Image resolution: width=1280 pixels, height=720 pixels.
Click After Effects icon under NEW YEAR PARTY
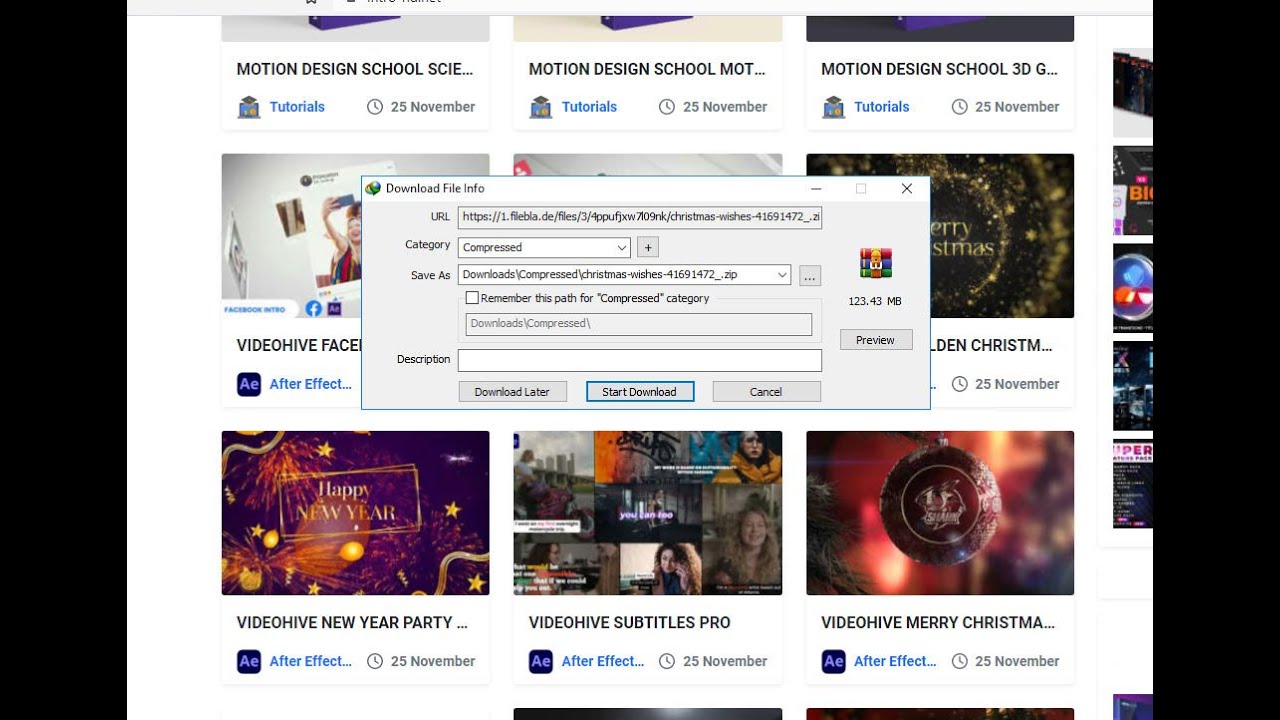pos(249,661)
